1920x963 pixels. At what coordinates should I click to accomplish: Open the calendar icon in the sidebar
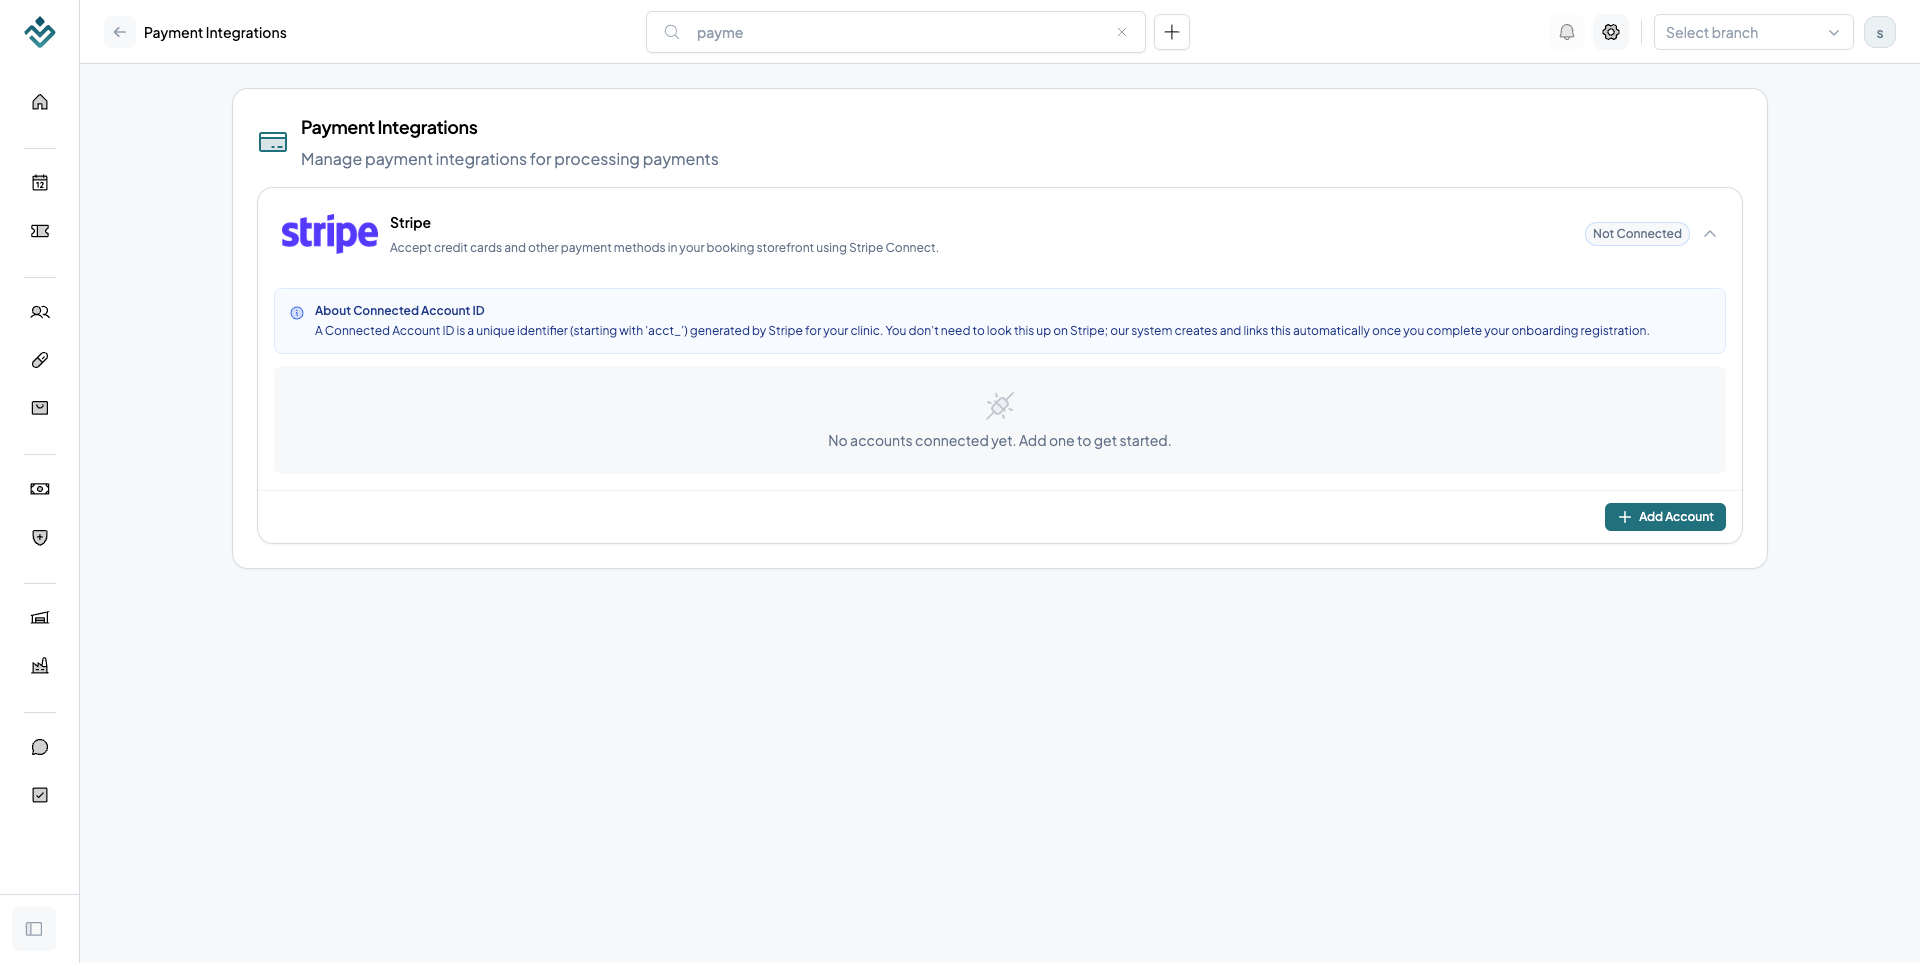tap(40, 182)
